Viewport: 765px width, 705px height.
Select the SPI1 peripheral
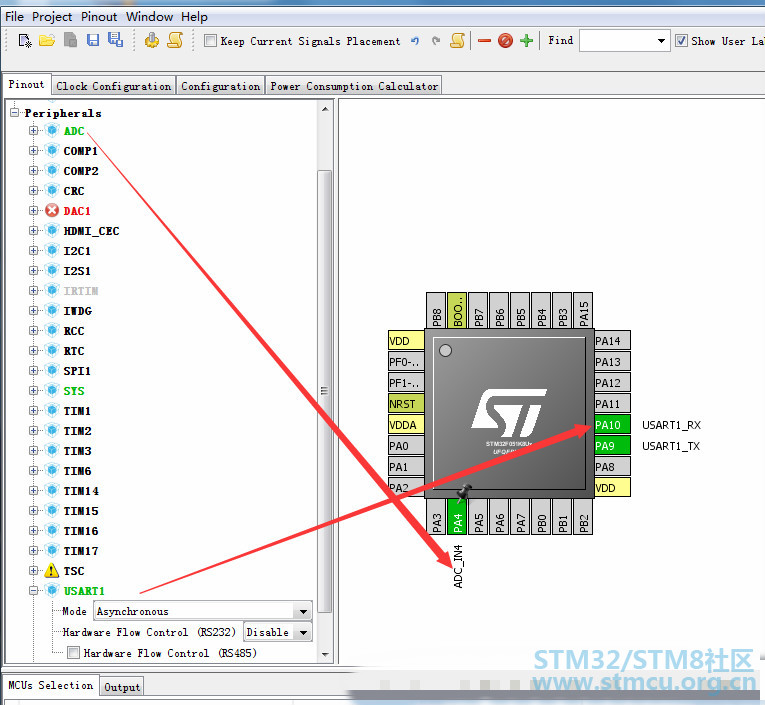point(77,371)
